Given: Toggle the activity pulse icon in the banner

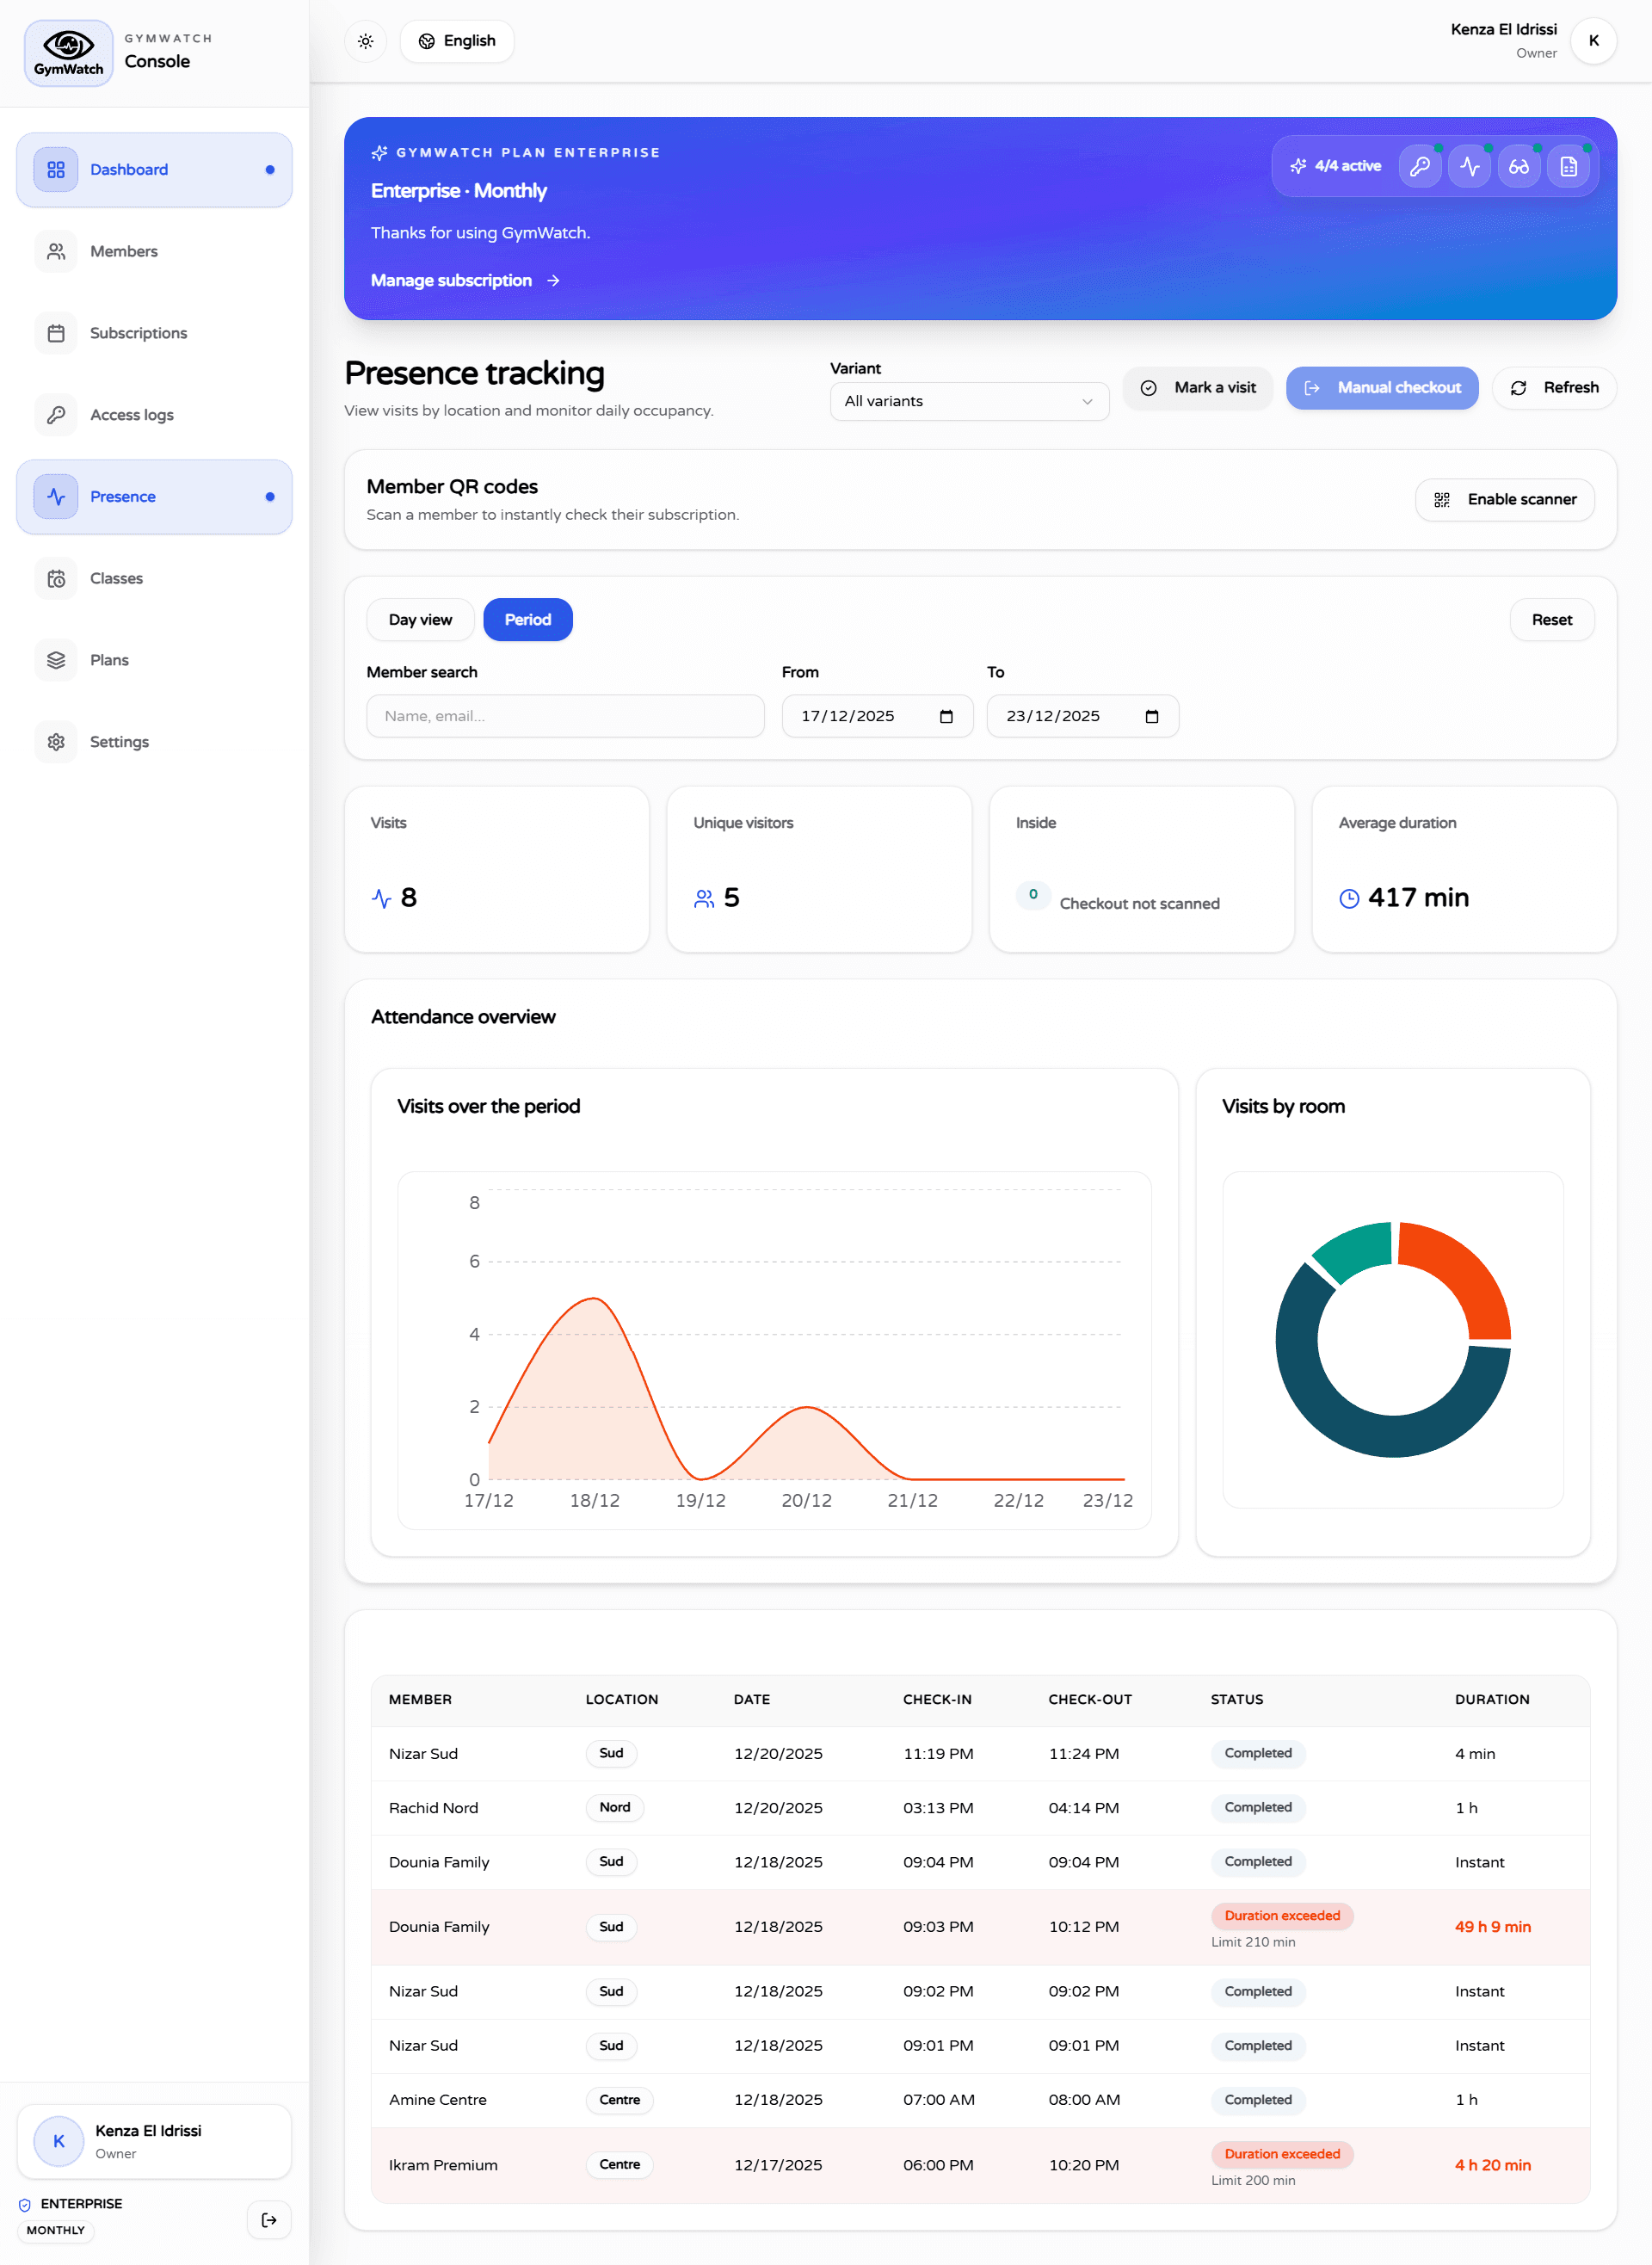Looking at the screenshot, I should tap(1469, 166).
